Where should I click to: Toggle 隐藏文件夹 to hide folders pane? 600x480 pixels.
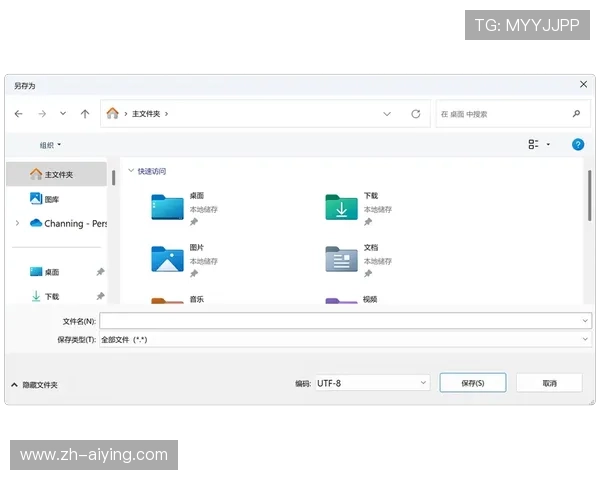(x=34, y=385)
